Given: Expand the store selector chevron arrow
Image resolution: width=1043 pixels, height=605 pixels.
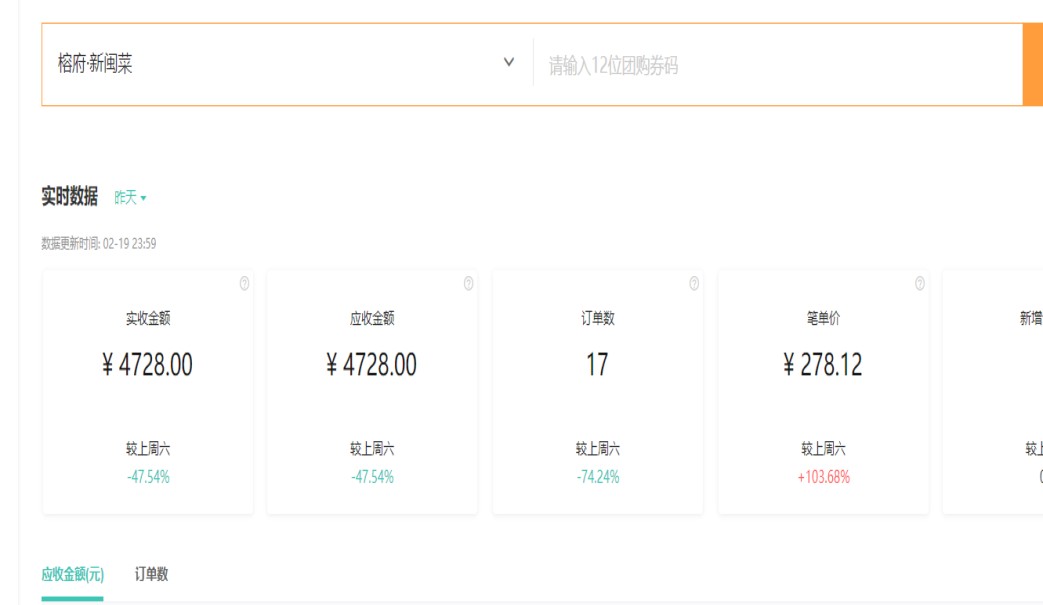Looking at the screenshot, I should point(509,63).
